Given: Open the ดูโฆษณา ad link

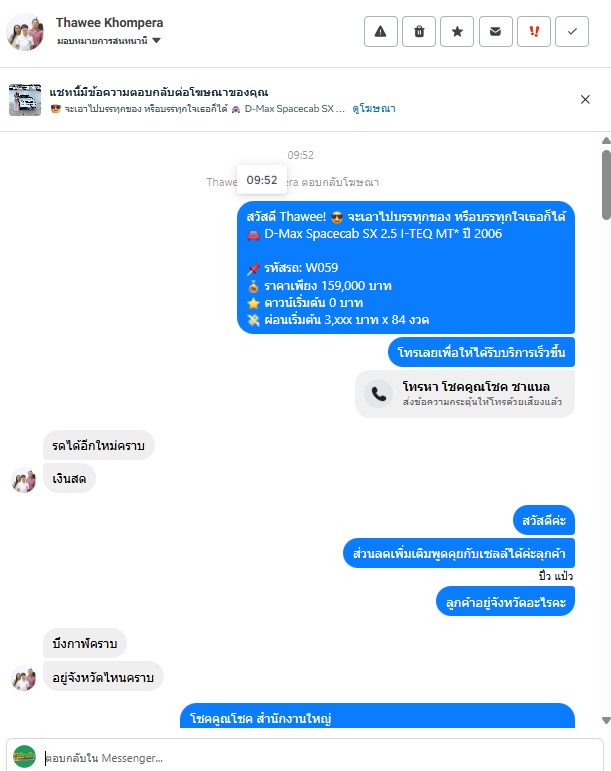Looking at the screenshot, I should point(374,109).
